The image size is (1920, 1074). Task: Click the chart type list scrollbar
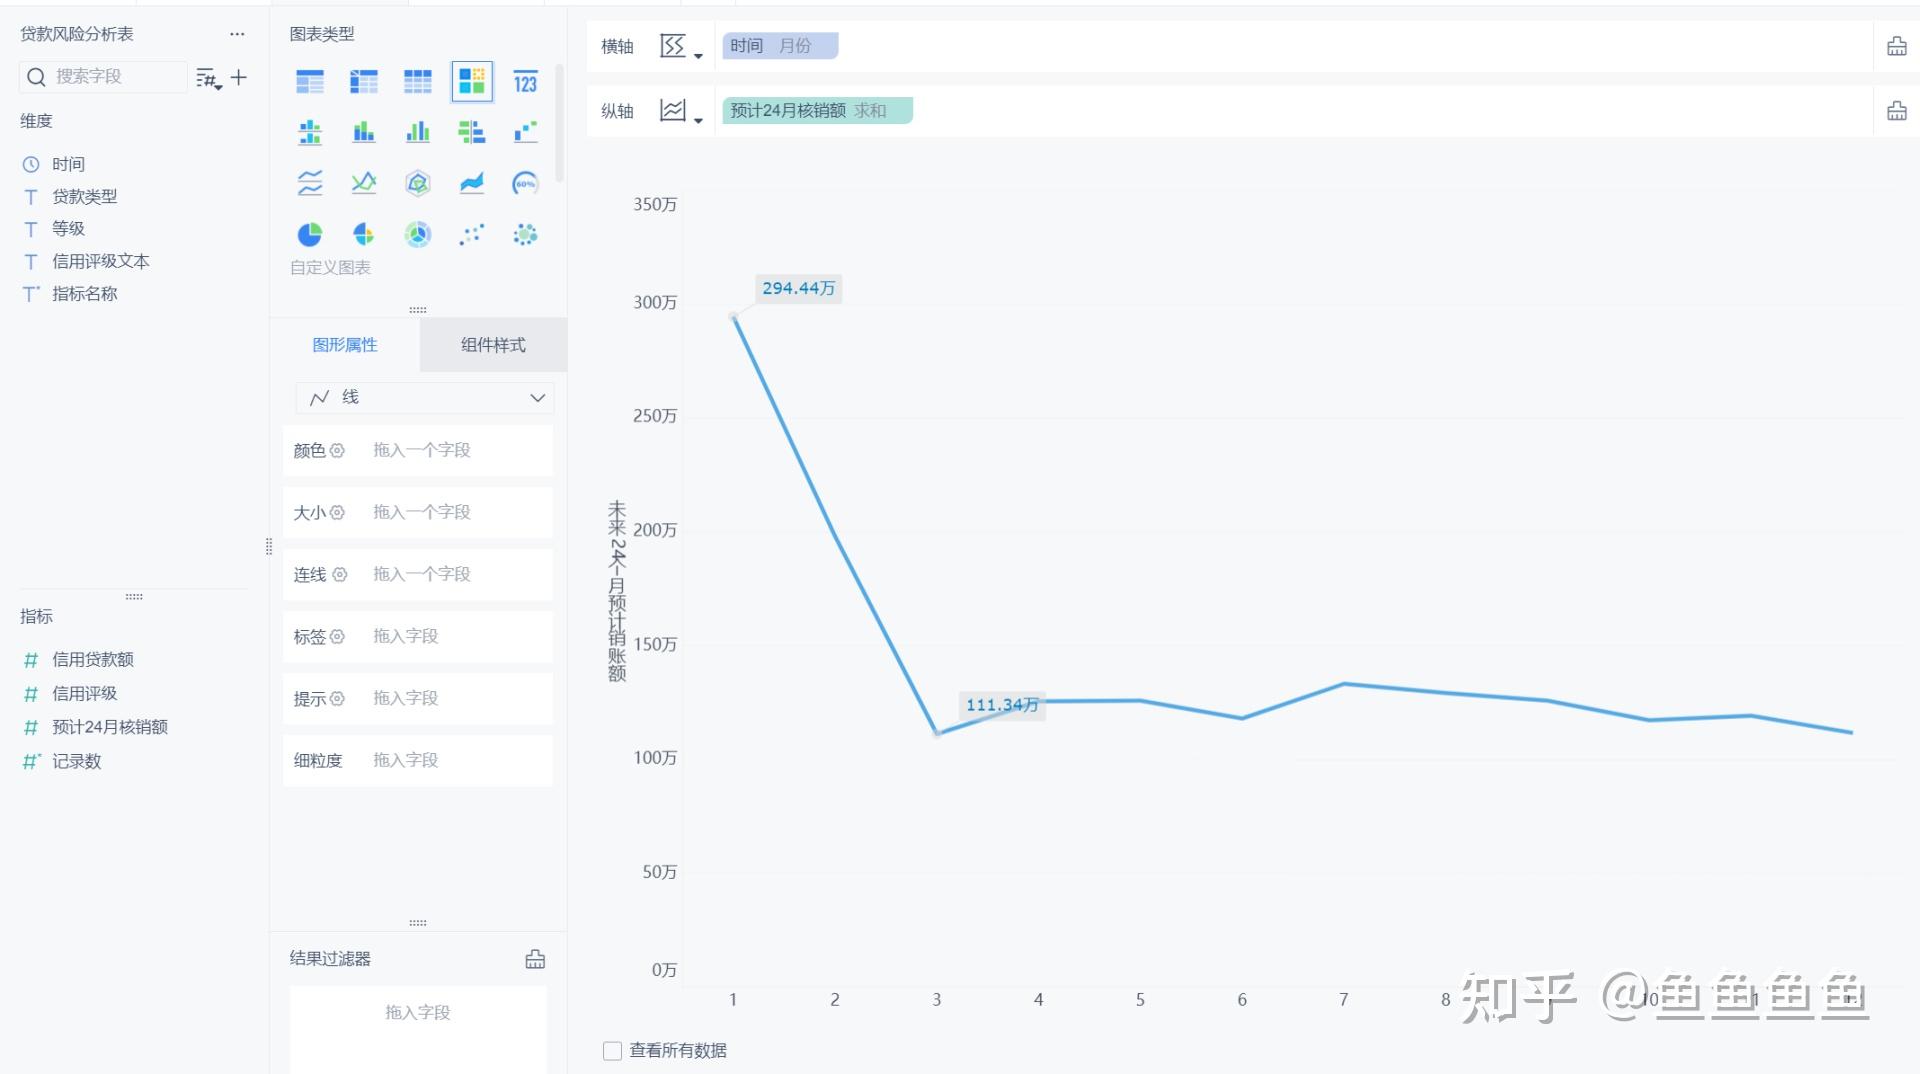pyautogui.click(x=559, y=123)
